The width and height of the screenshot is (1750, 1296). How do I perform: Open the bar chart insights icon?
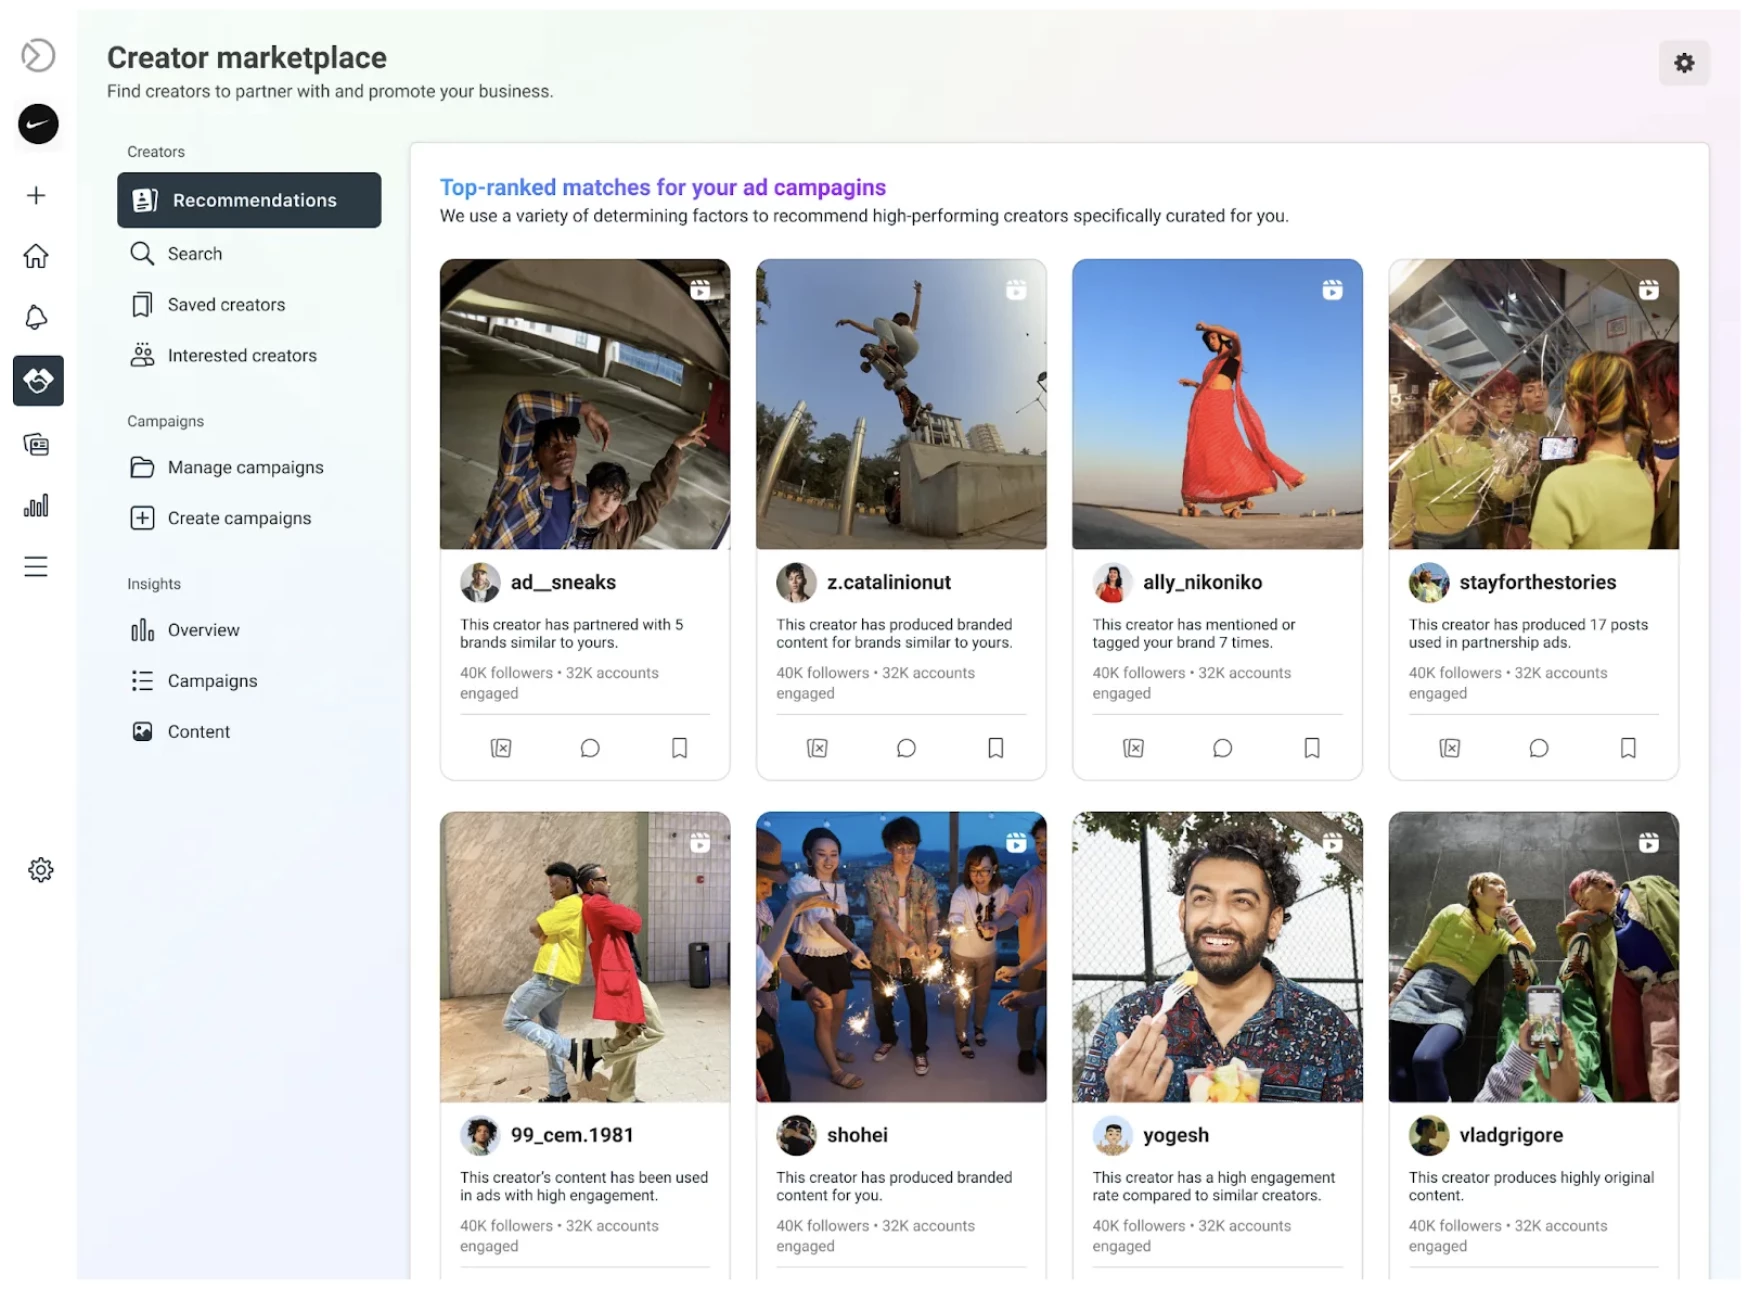pyautogui.click(x=36, y=505)
